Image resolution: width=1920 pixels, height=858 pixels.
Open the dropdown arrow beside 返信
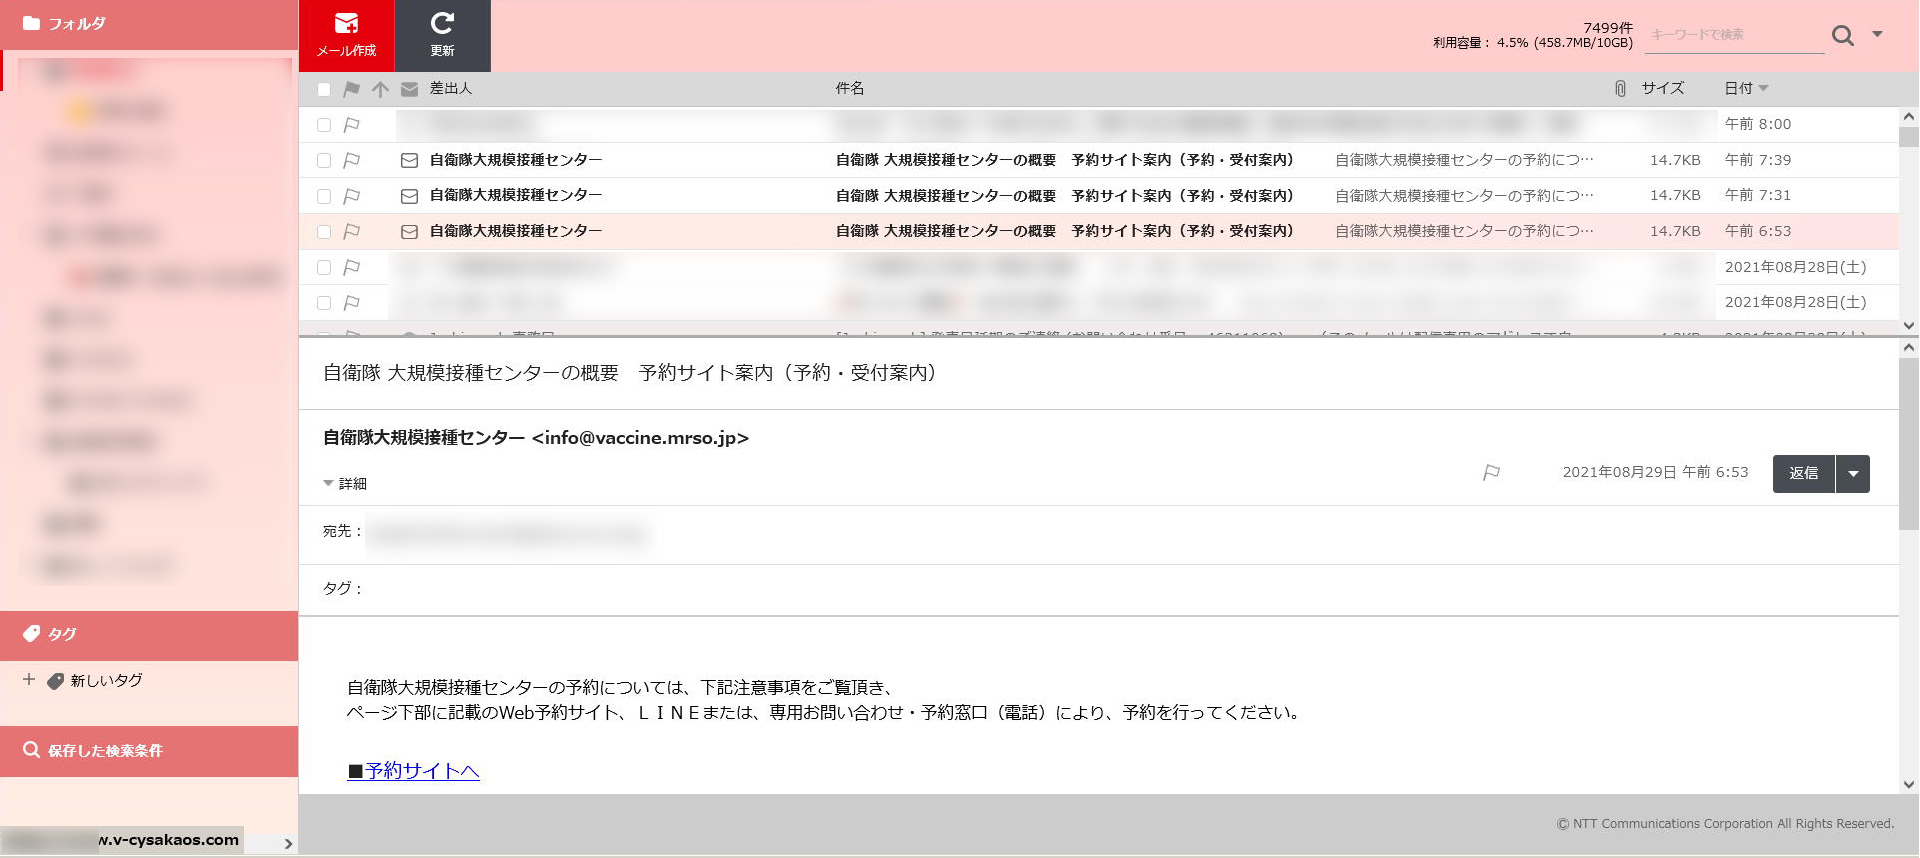[x=1853, y=474]
